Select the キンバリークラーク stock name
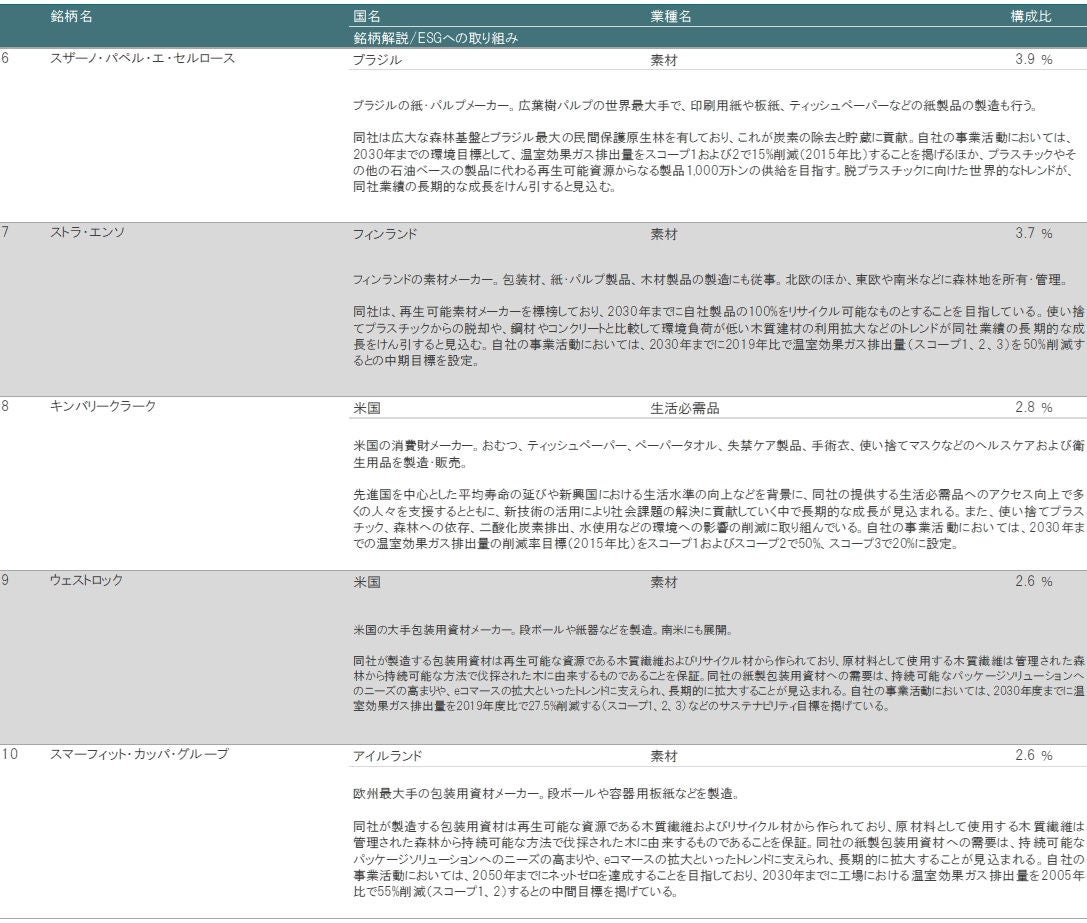The image size is (1087, 923). (103, 407)
